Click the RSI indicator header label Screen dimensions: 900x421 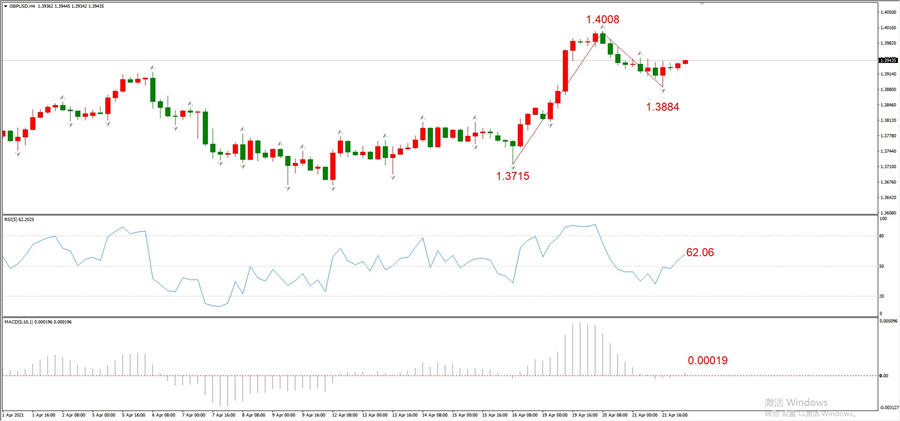click(18, 219)
